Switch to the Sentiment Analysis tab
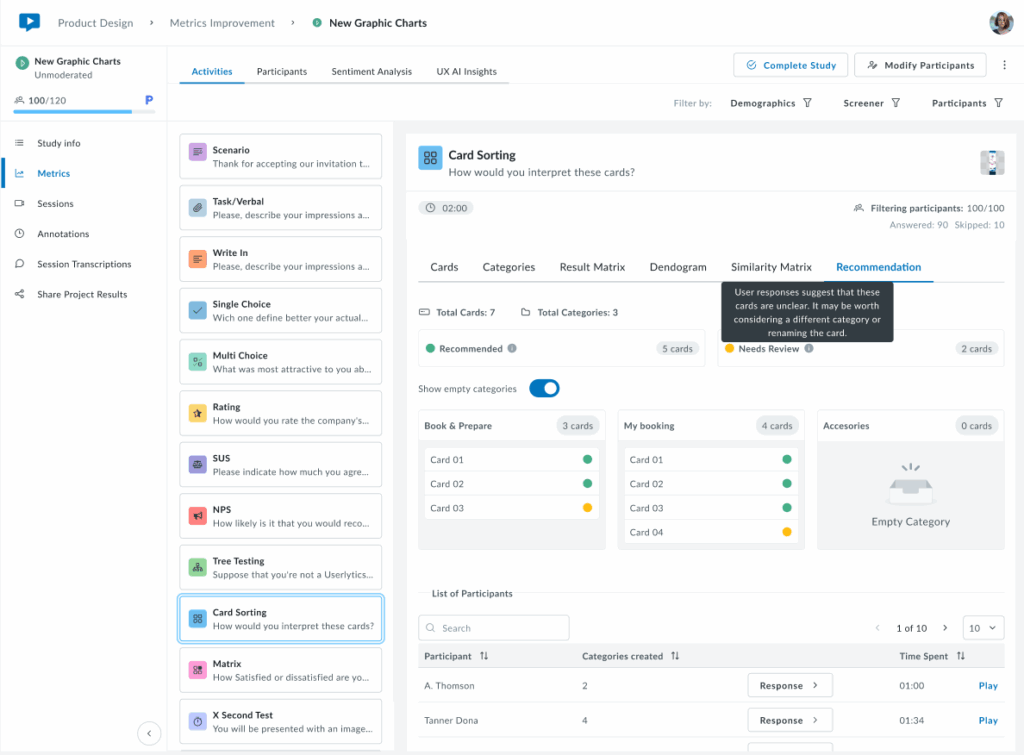1024x755 pixels. click(x=371, y=72)
